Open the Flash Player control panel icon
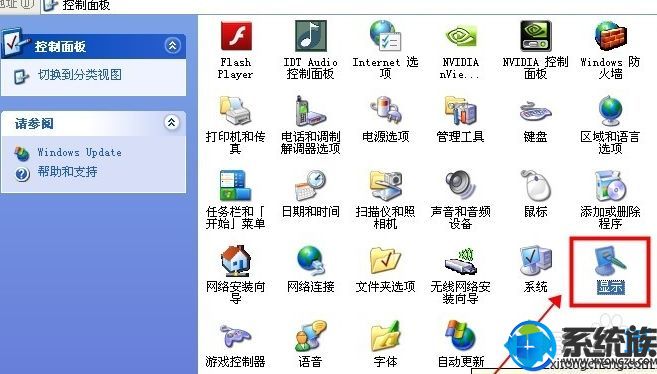The height and width of the screenshot is (374, 657). 236,37
